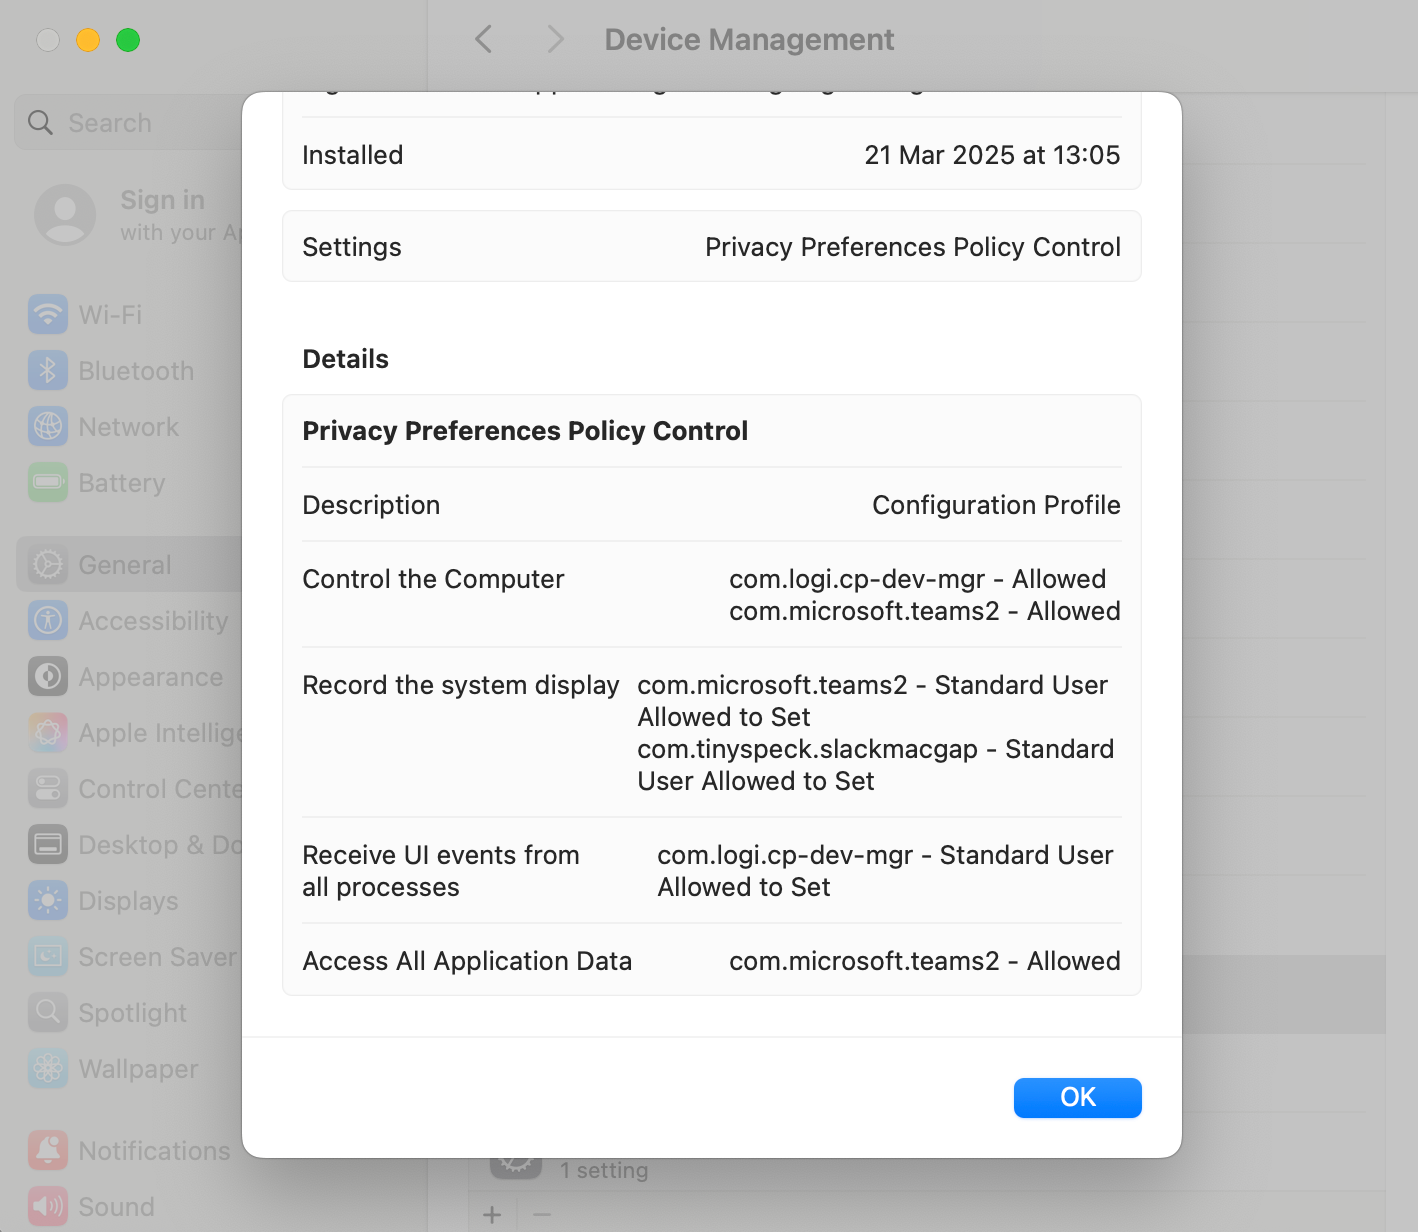Select the Bluetooth icon in sidebar
Viewport: 1418px width, 1232px height.
point(48,370)
